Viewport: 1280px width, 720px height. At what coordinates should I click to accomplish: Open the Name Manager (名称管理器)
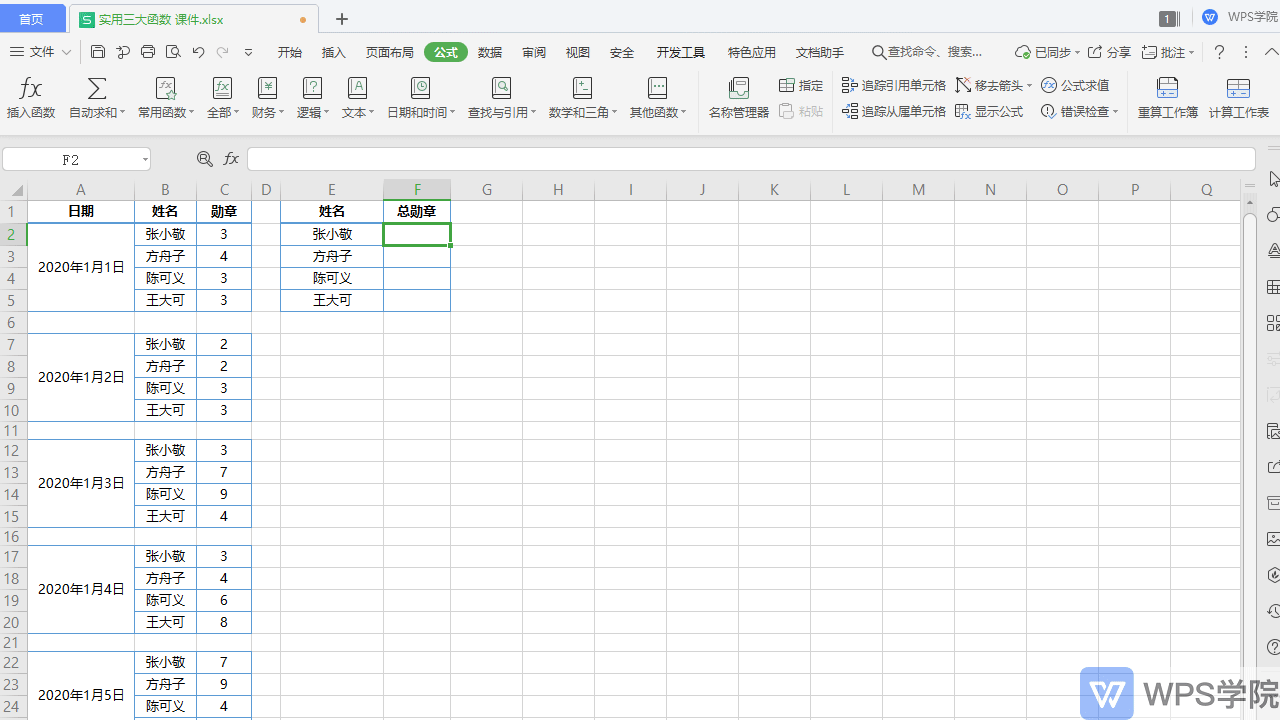[738, 98]
